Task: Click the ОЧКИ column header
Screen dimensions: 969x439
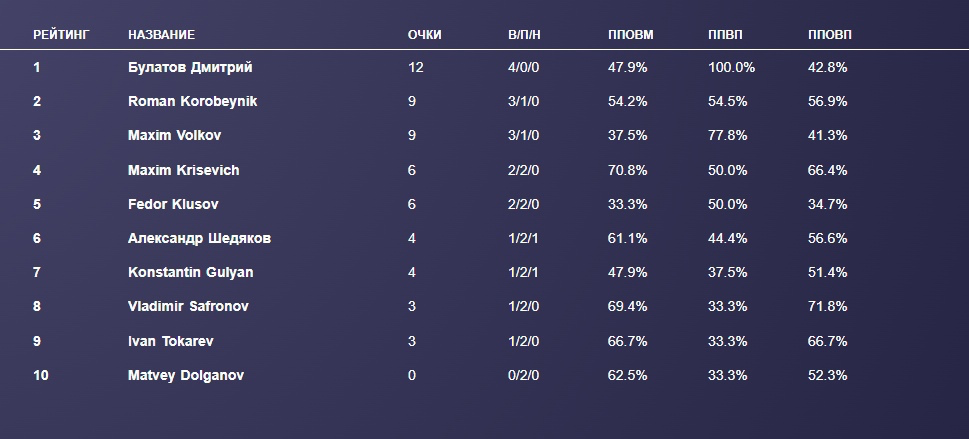Action: click(424, 35)
